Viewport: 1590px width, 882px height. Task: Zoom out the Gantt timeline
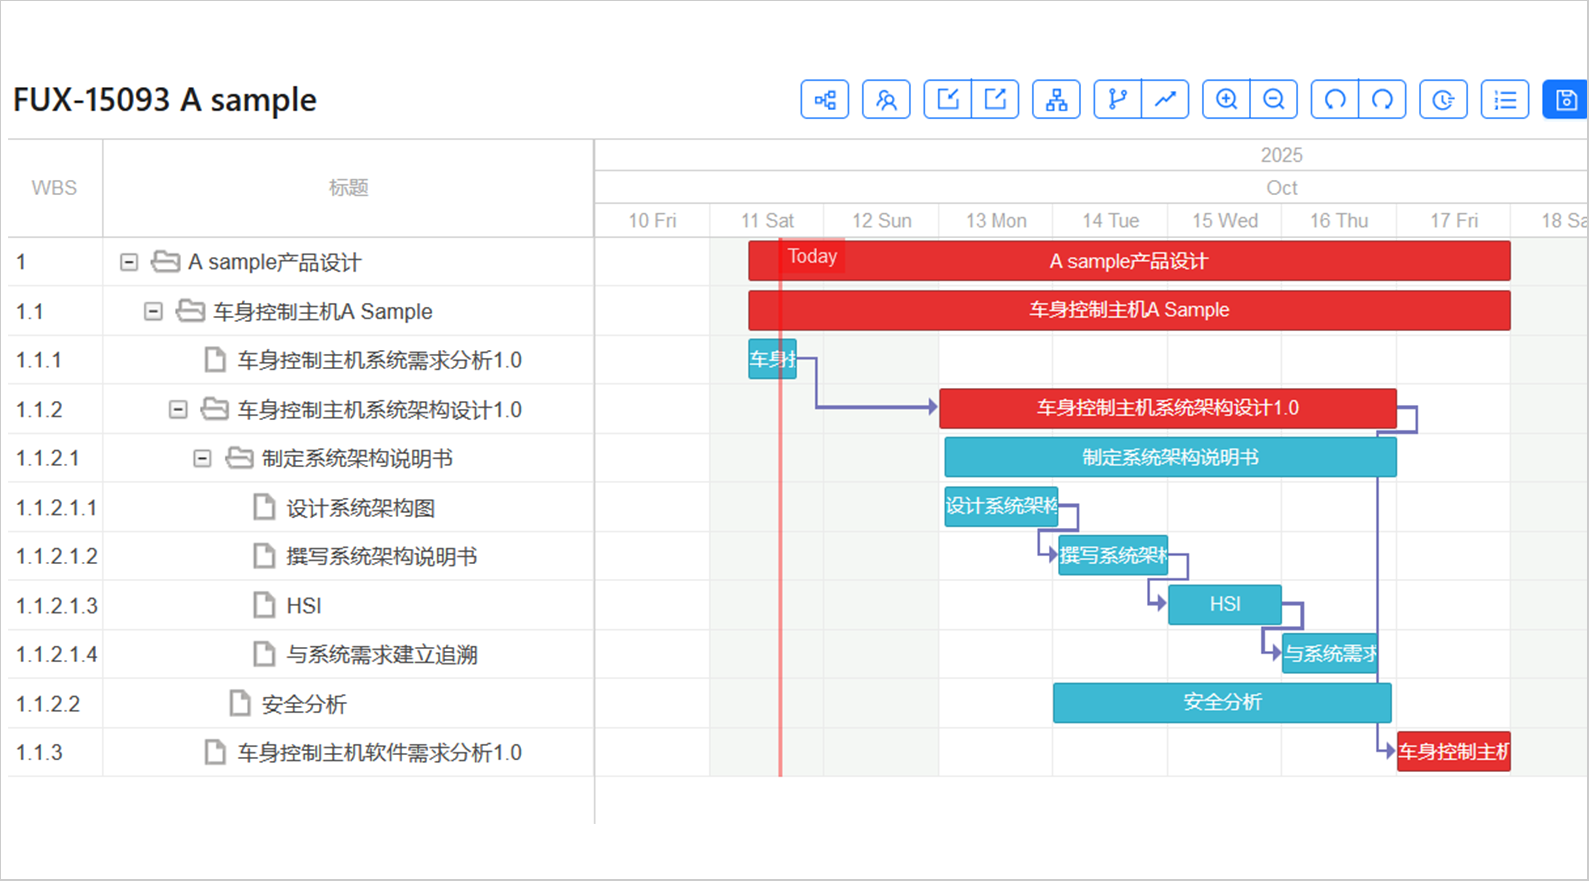click(x=1274, y=100)
